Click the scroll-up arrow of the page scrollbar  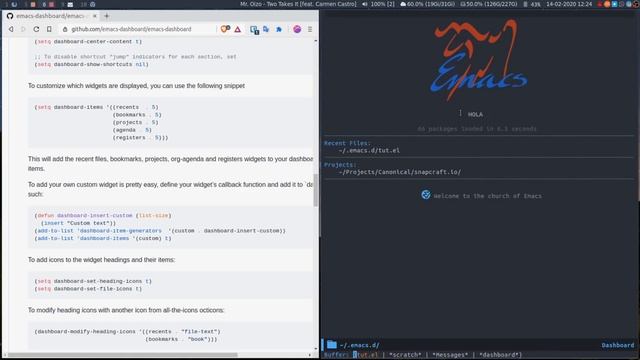[x=316, y=41]
